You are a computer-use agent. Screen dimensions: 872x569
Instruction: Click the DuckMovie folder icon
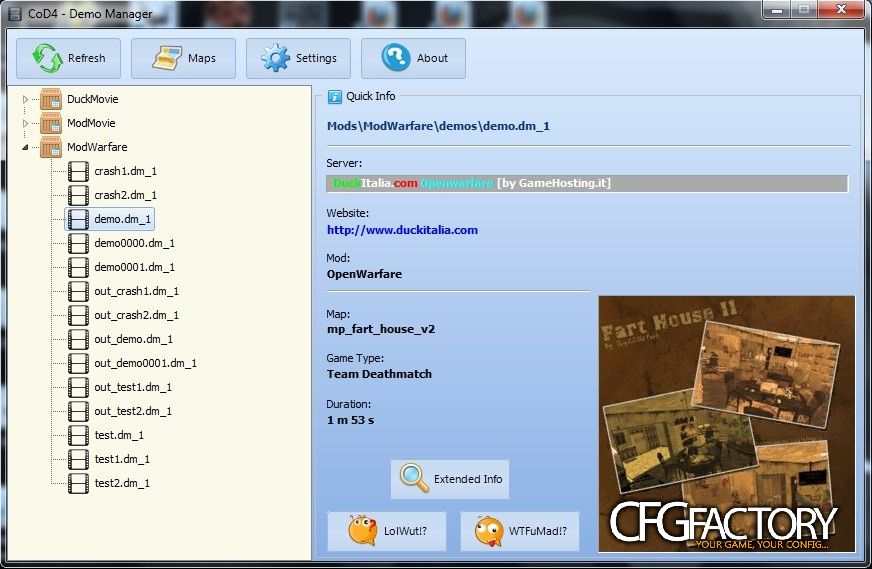(51, 99)
